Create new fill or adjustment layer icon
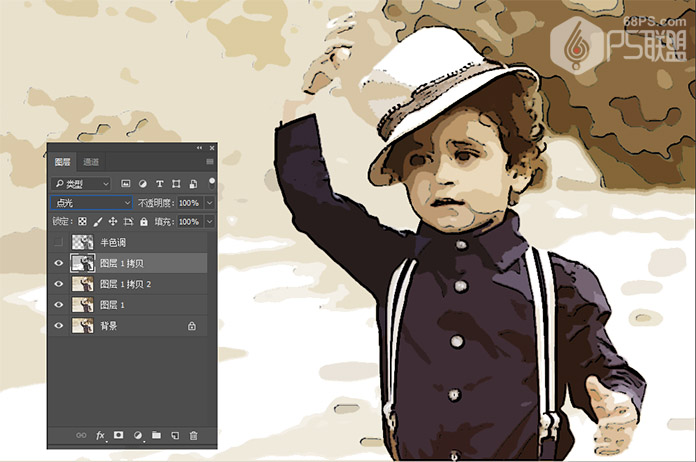The height and width of the screenshot is (462, 696). point(138,435)
